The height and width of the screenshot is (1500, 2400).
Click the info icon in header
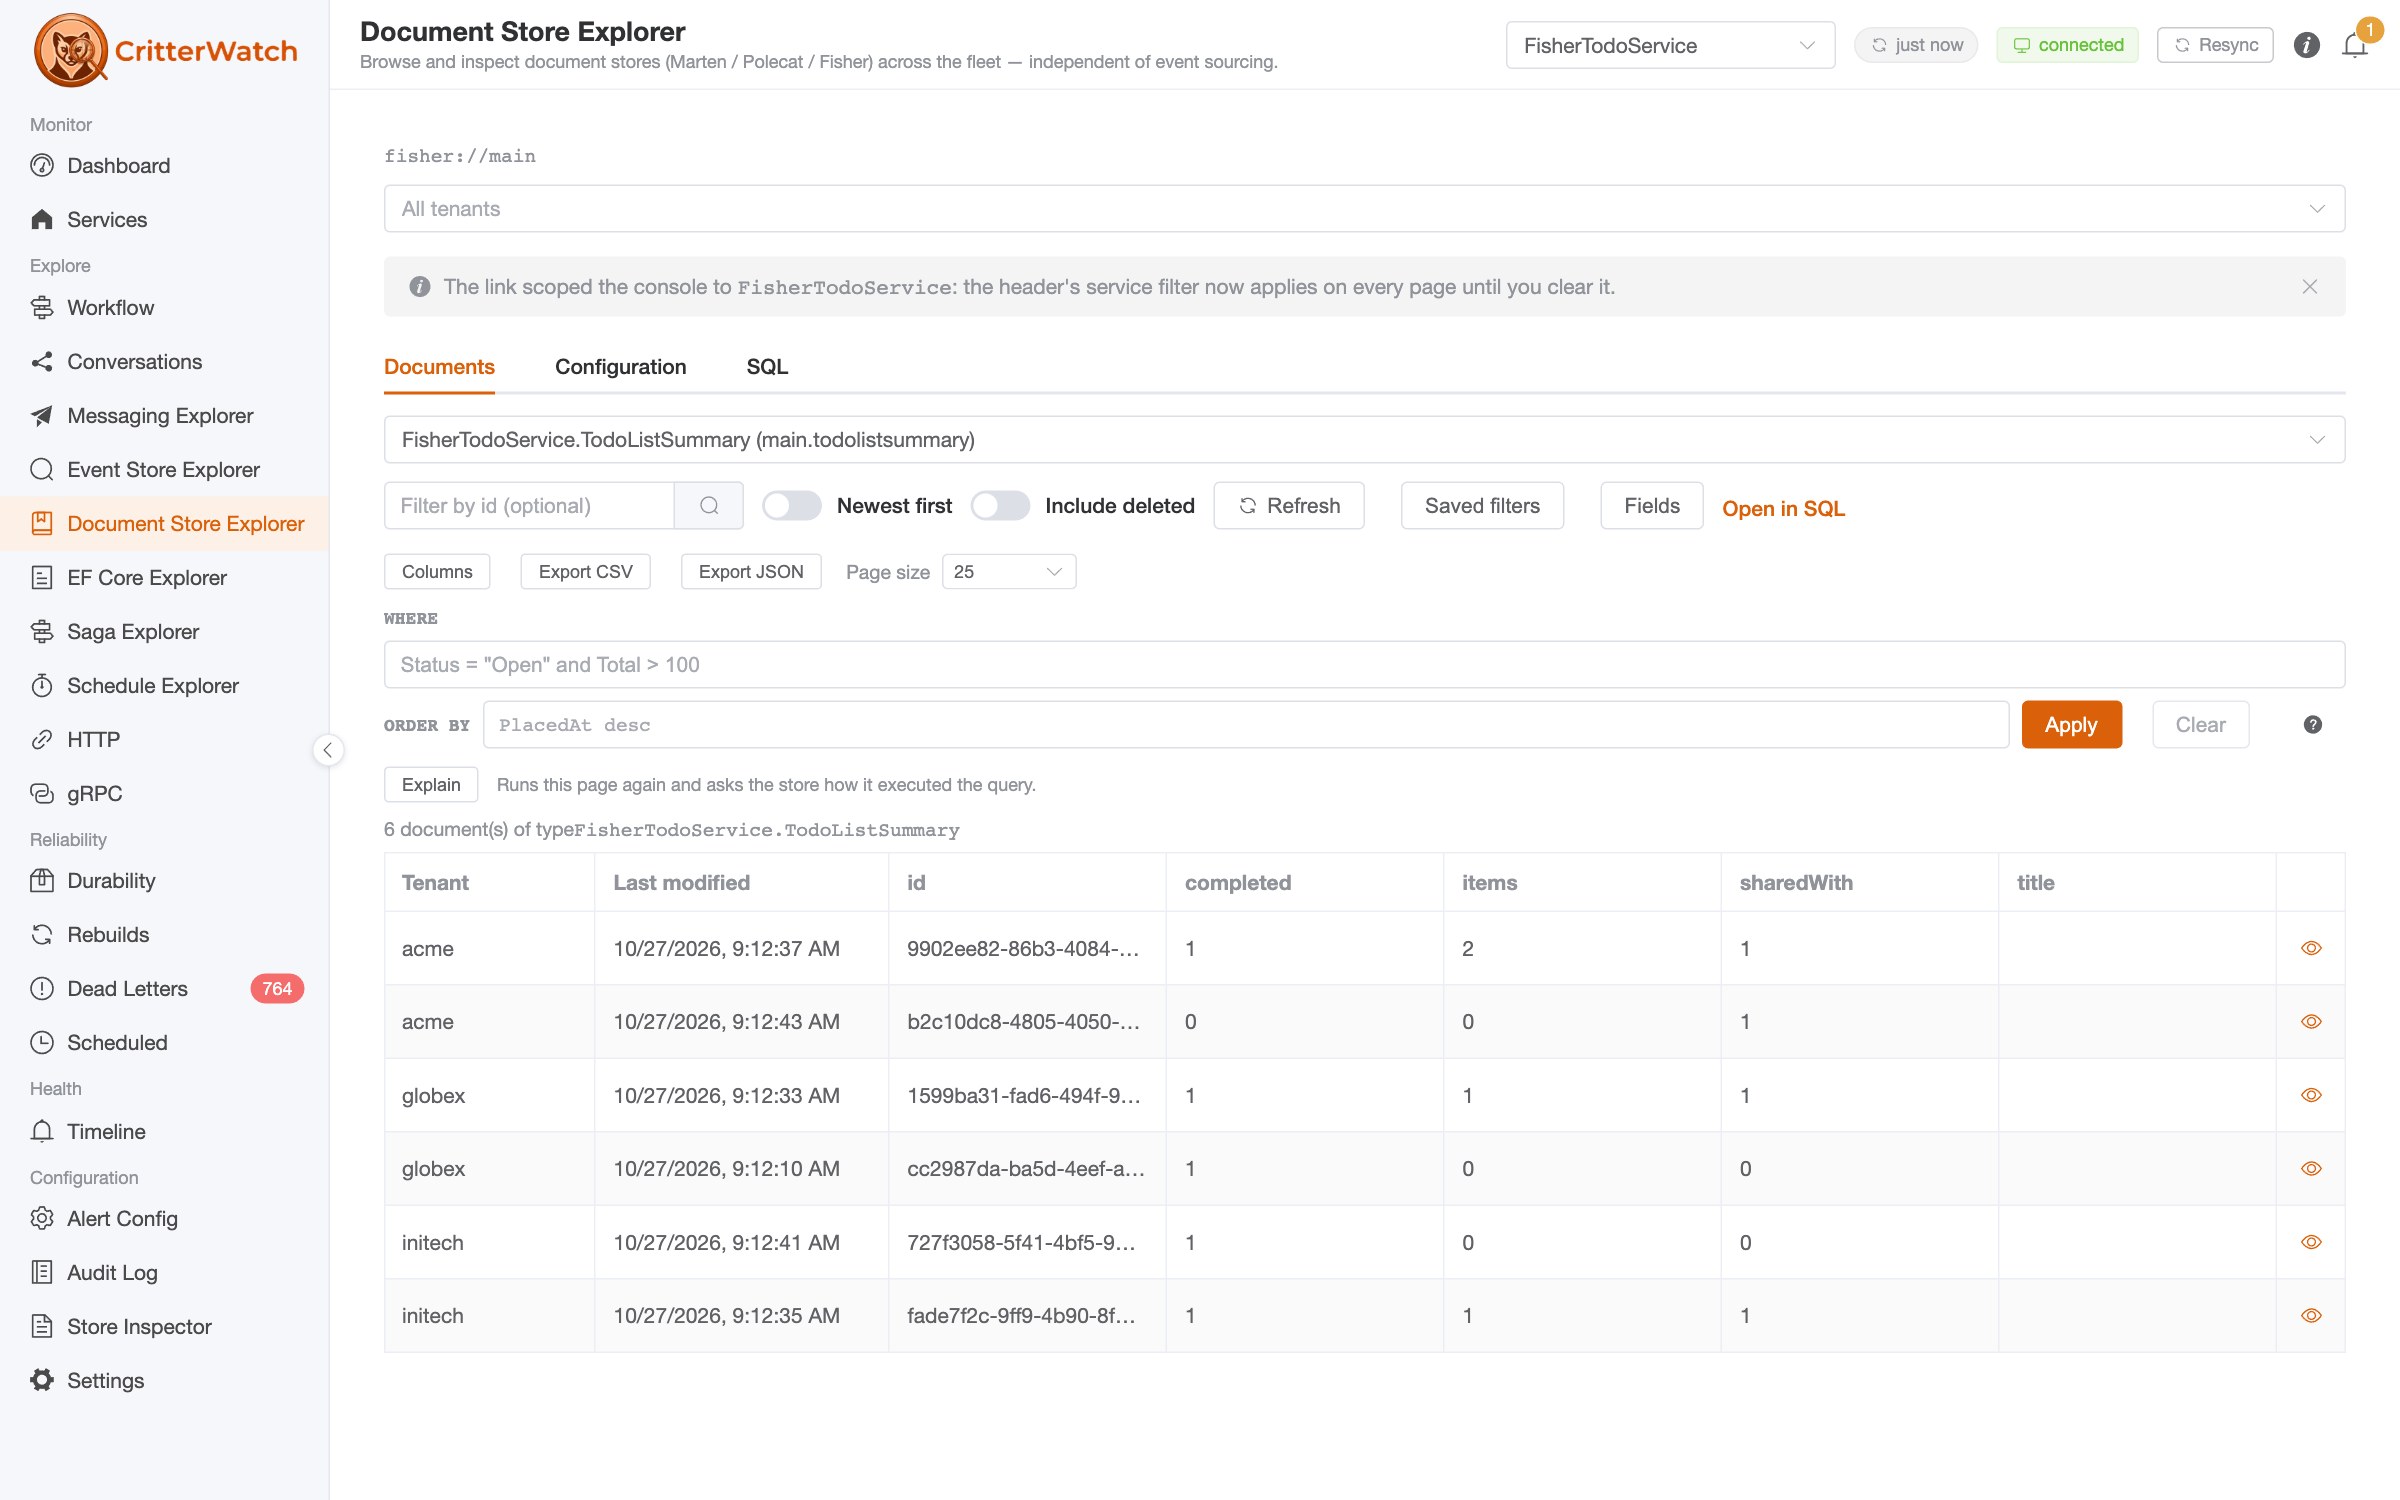pos(2306,45)
